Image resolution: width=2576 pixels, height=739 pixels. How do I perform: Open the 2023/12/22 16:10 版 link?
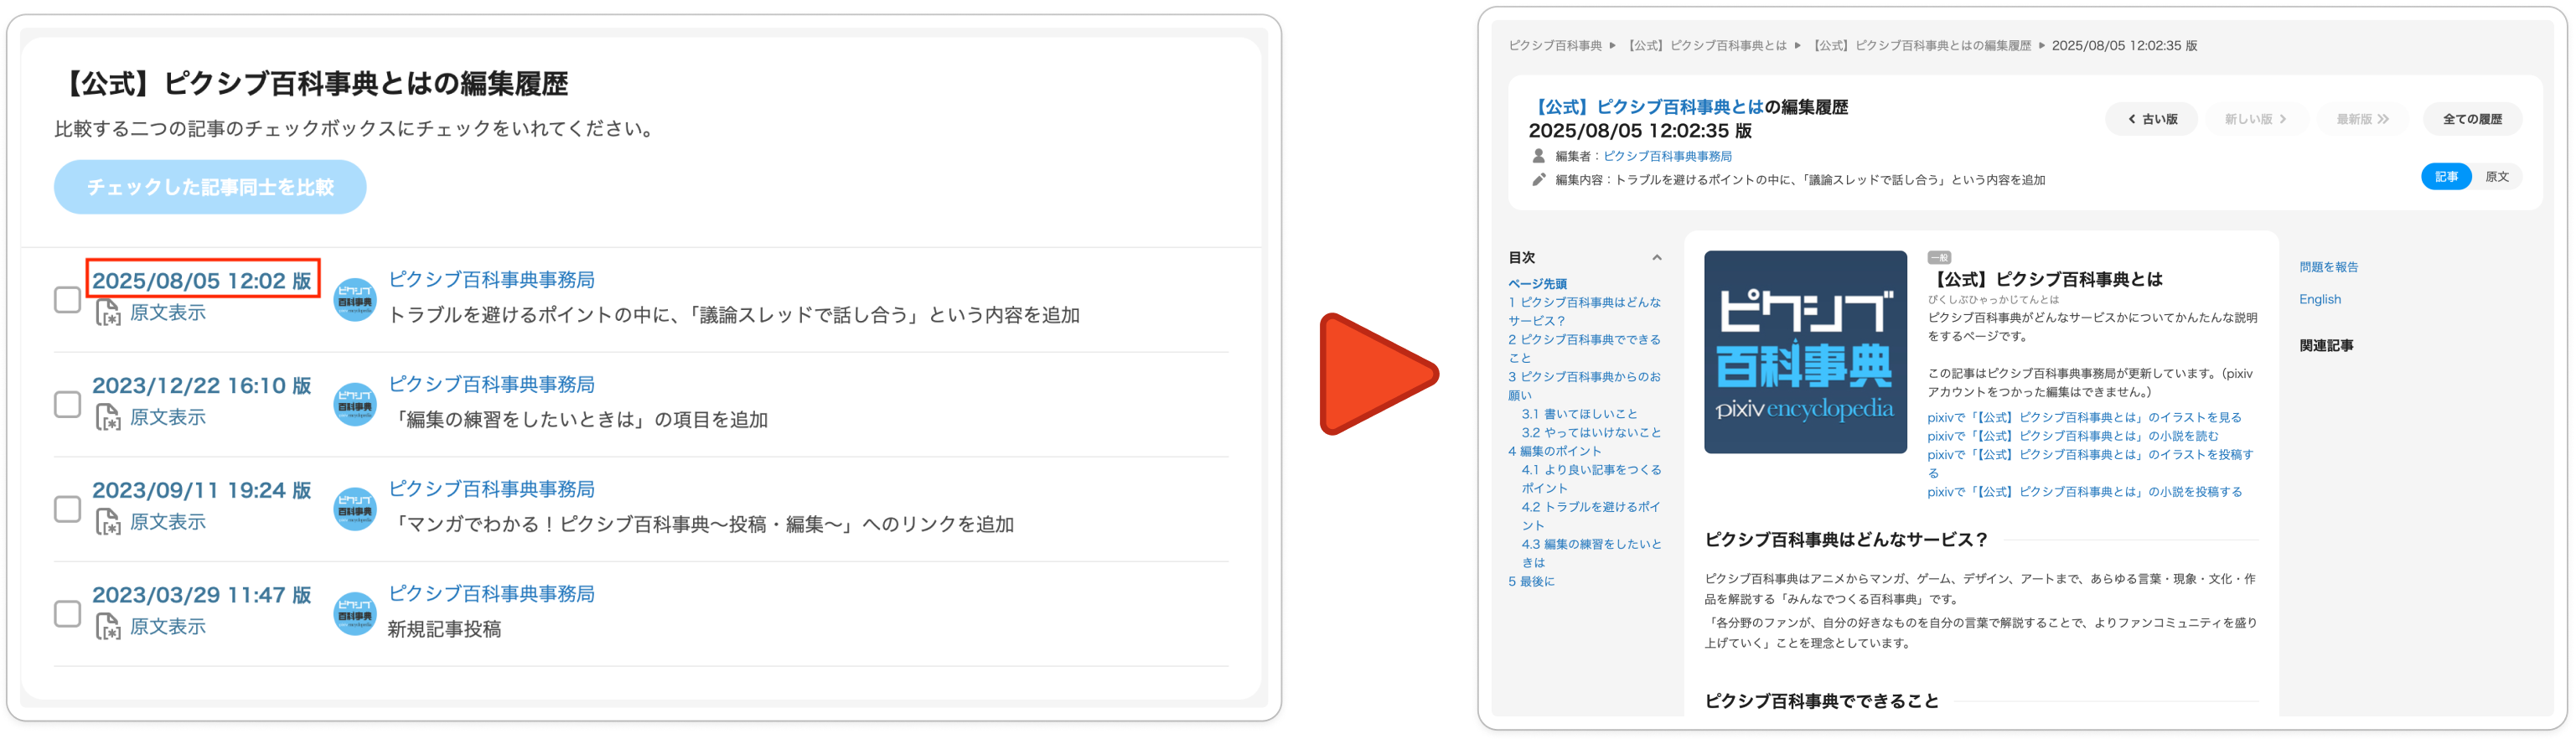pos(202,385)
